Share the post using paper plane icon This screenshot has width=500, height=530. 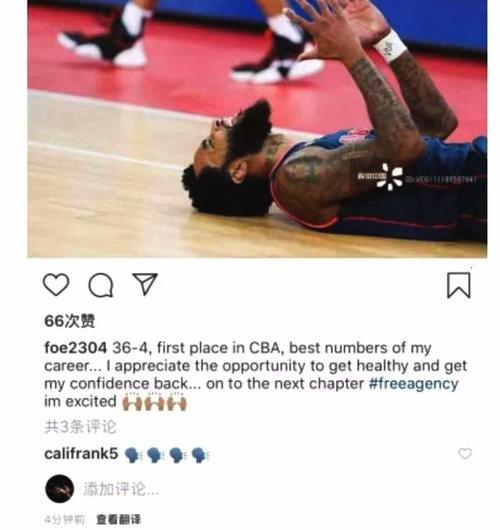[x=145, y=283]
